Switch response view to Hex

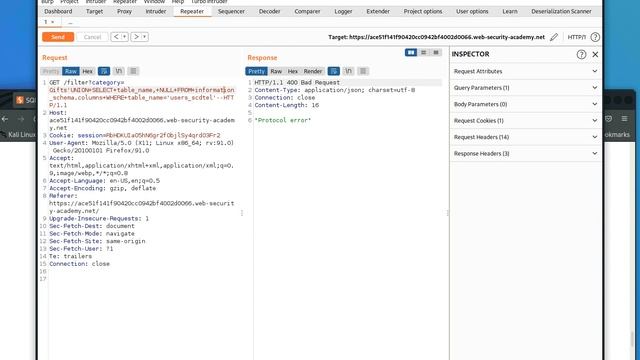[293, 71]
